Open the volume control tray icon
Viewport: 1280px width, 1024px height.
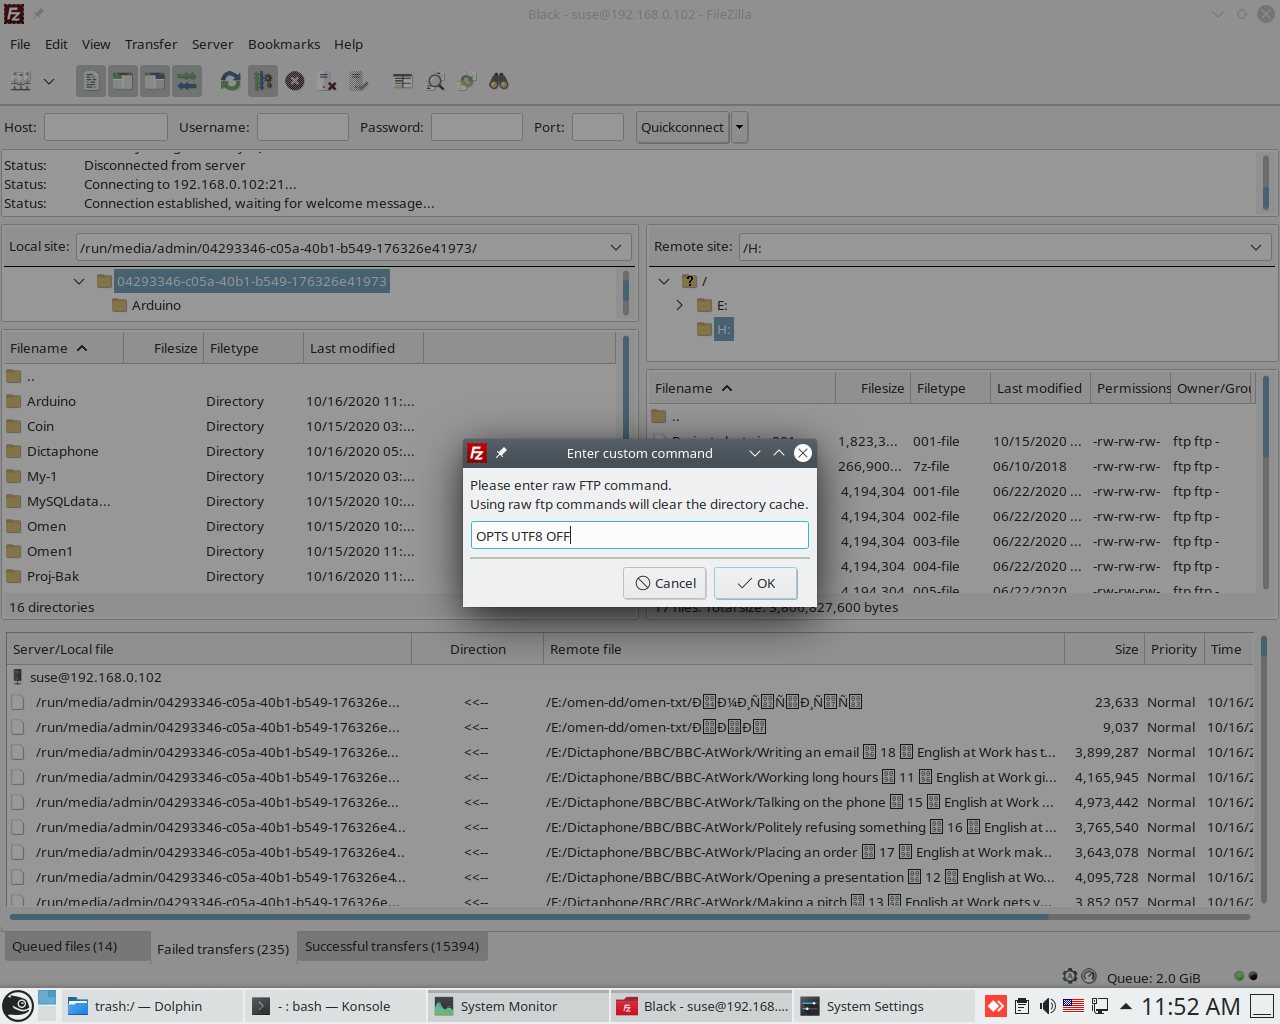pos(1048,1006)
